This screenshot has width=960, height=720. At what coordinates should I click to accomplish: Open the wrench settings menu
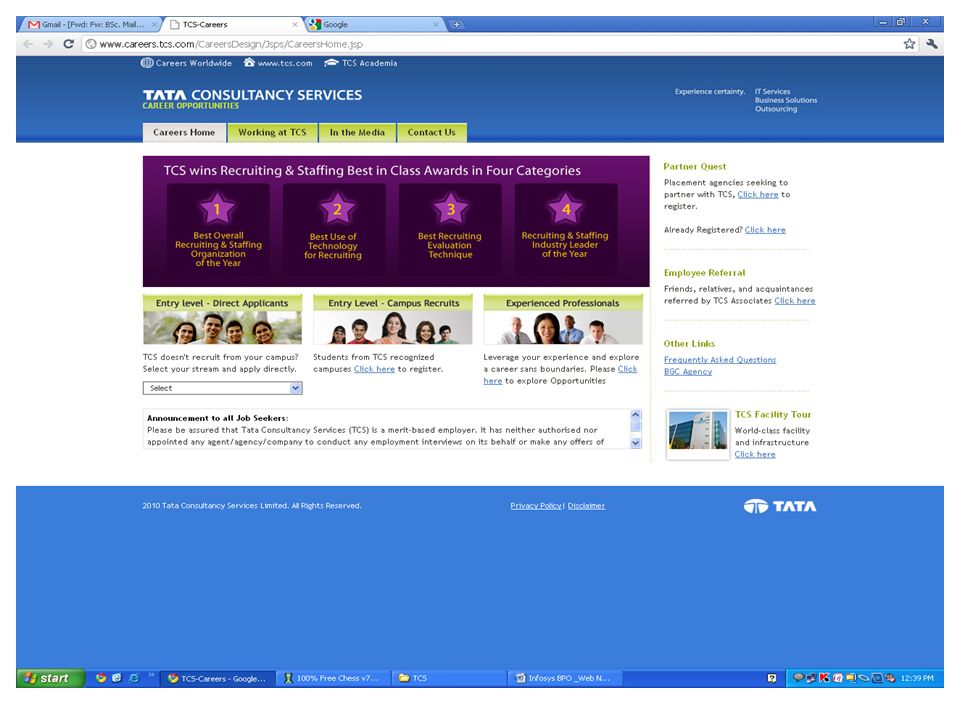click(x=932, y=44)
